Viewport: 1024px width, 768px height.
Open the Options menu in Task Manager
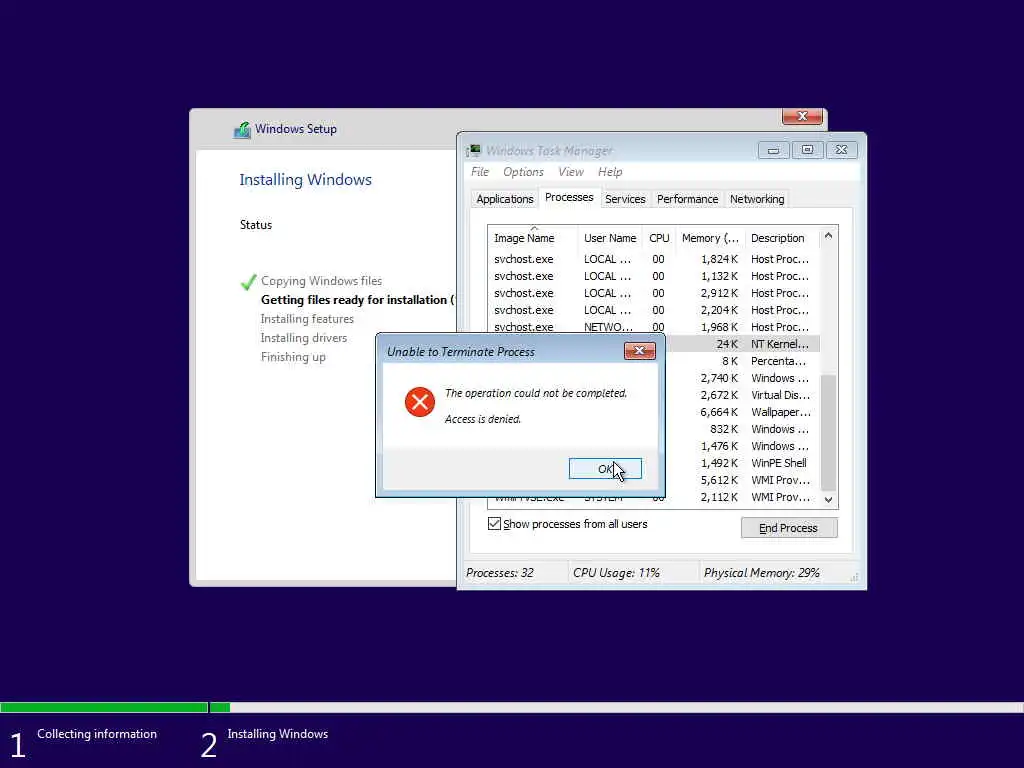point(523,172)
